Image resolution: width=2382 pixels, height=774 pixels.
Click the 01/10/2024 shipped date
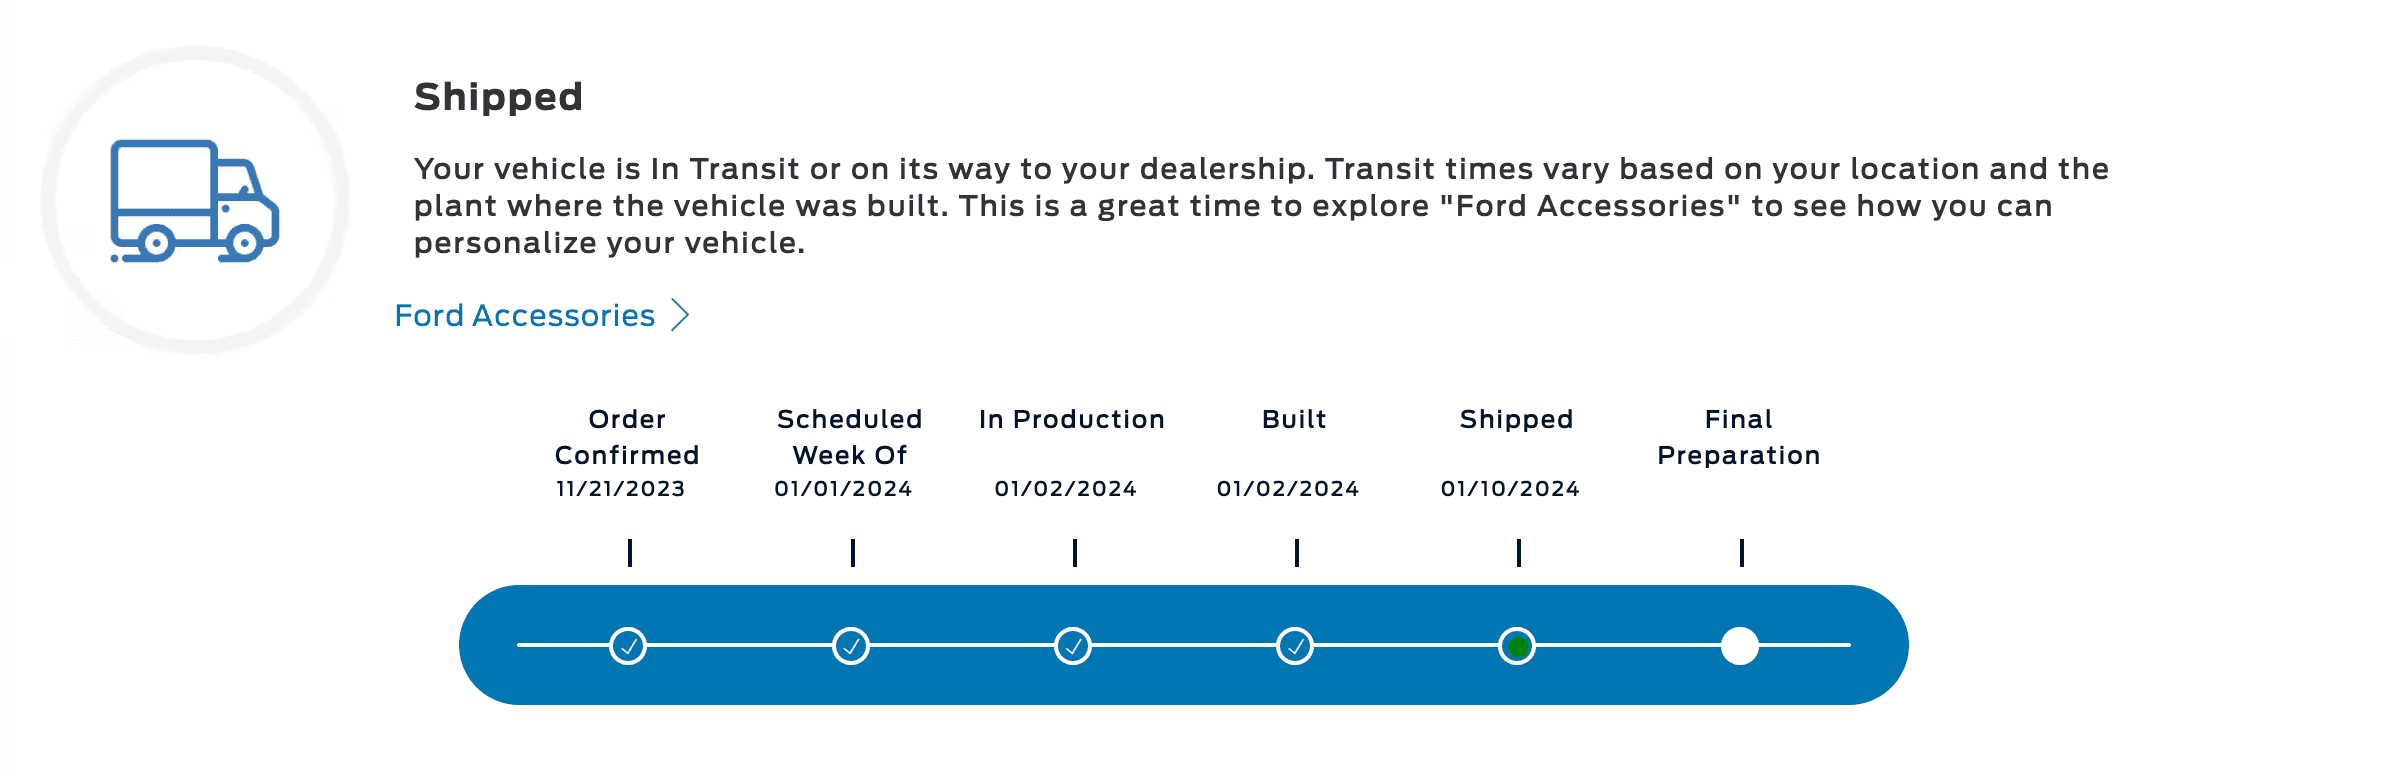[x=1510, y=489]
